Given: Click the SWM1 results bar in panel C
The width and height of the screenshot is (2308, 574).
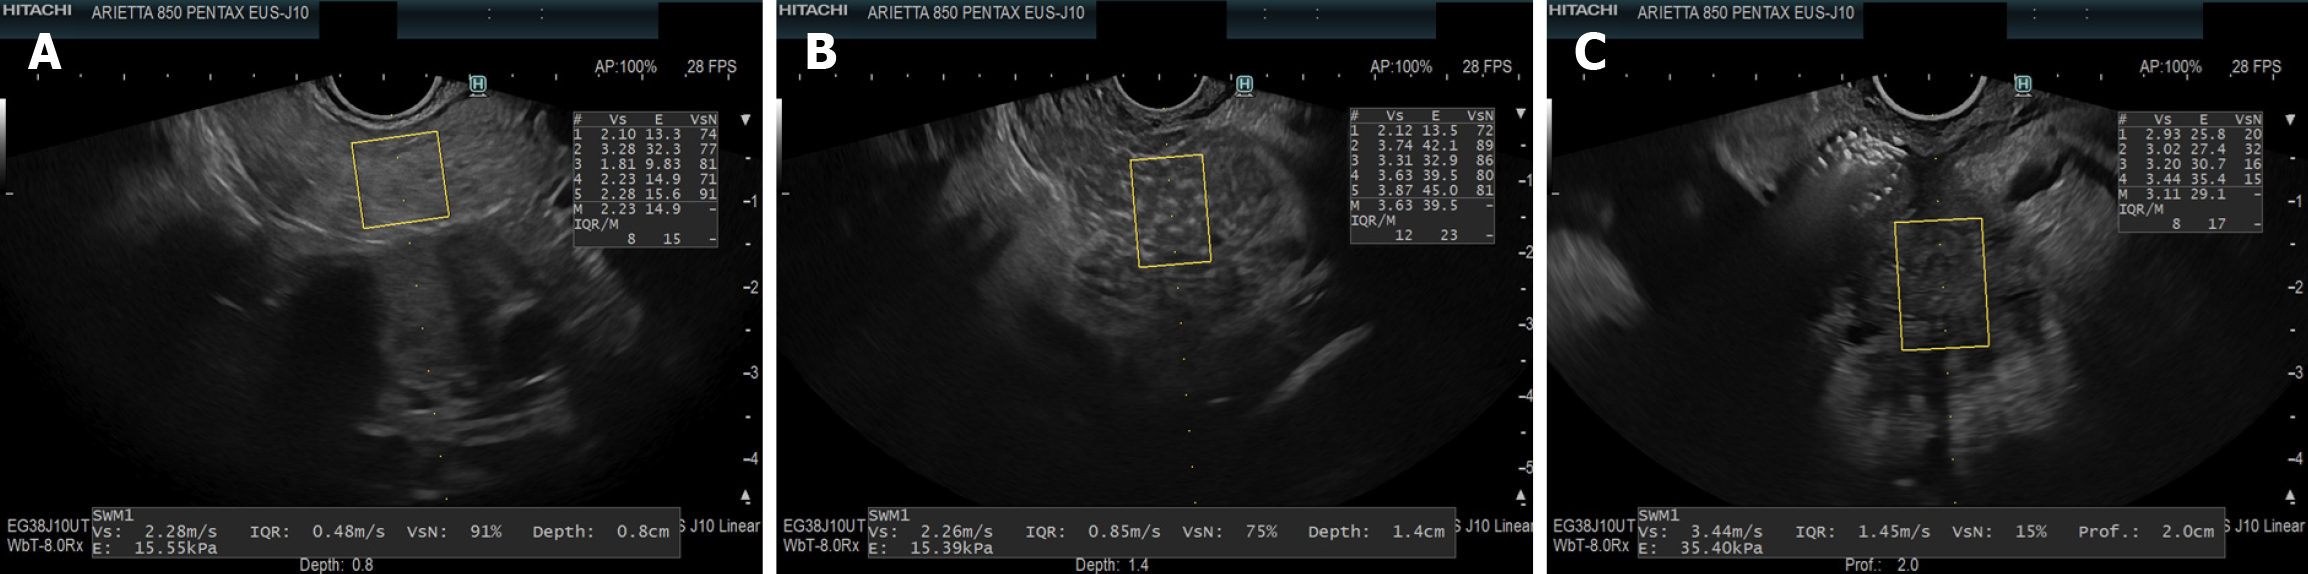Looking at the screenshot, I should (x=1930, y=532).
